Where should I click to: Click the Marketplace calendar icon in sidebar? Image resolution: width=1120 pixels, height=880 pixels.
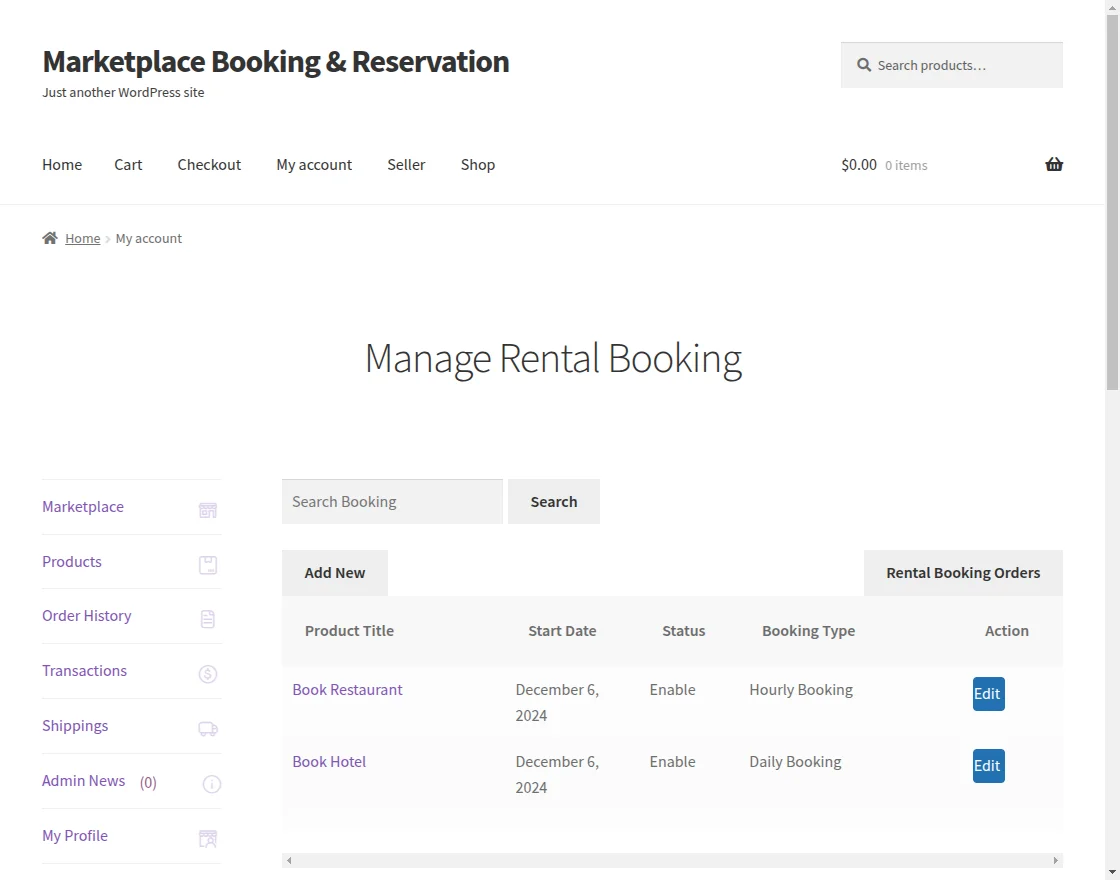(207, 510)
